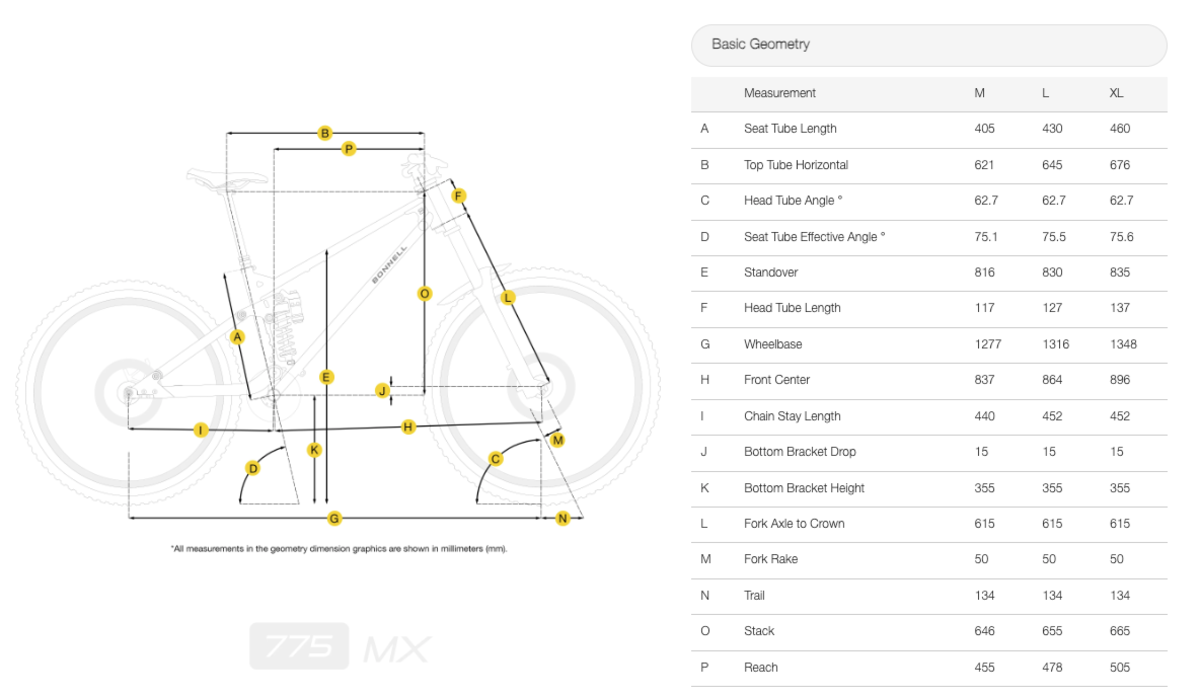Click the yellow G Wheelbase marker

pyautogui.click(x=335, y=518)
